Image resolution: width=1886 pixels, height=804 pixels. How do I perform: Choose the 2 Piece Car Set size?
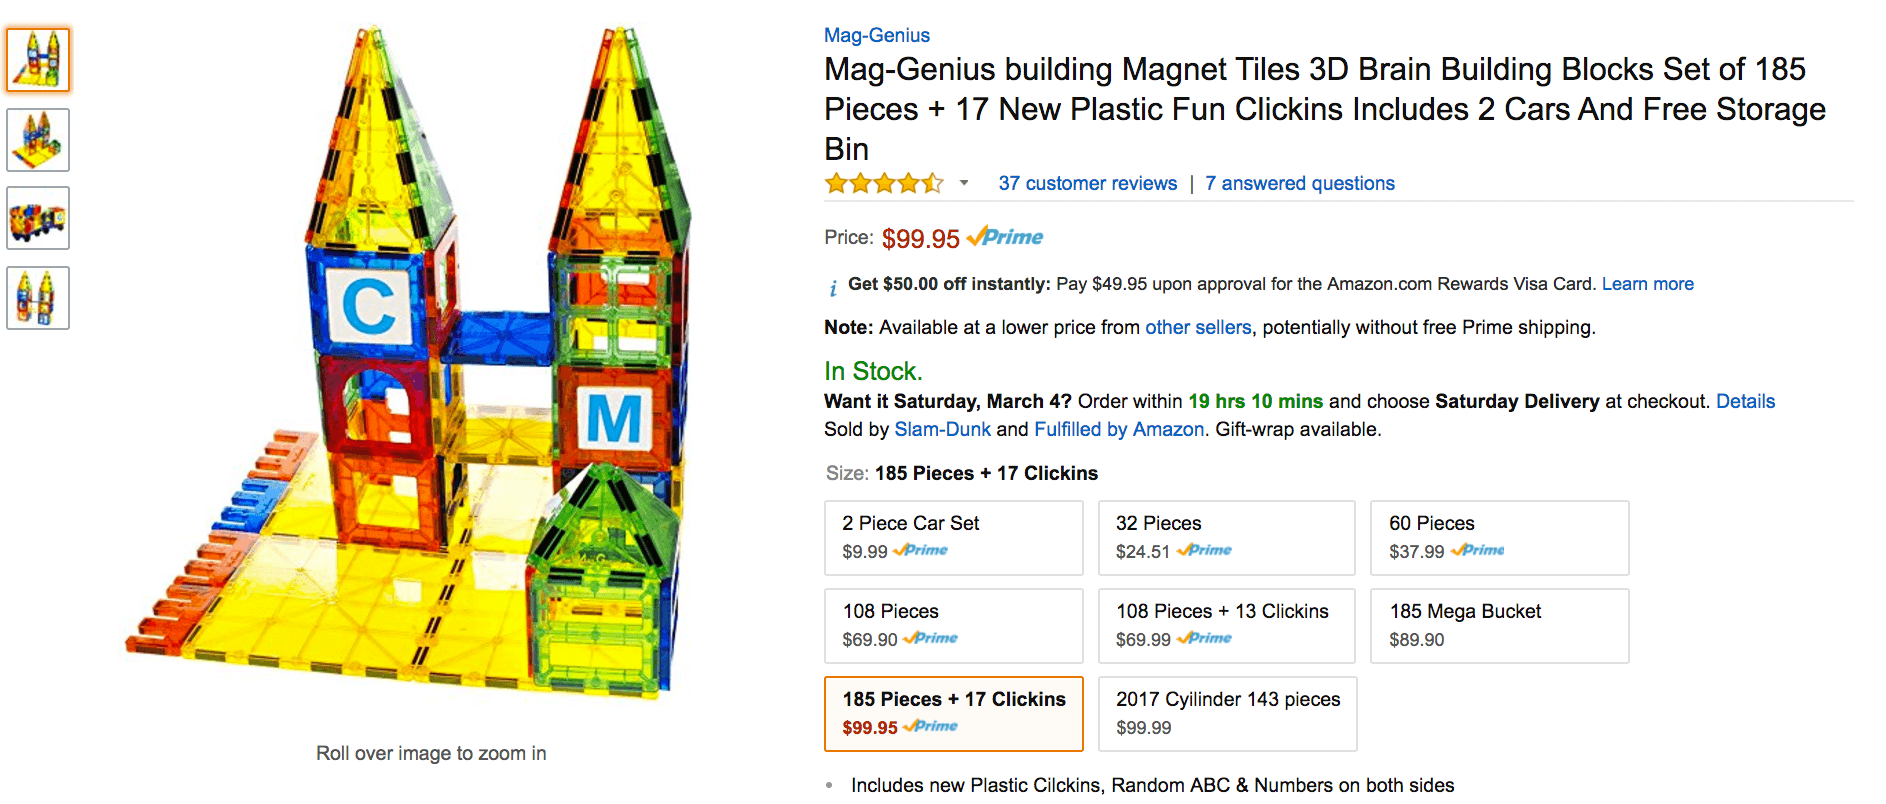pyautogui.click(x=953, y=537)
